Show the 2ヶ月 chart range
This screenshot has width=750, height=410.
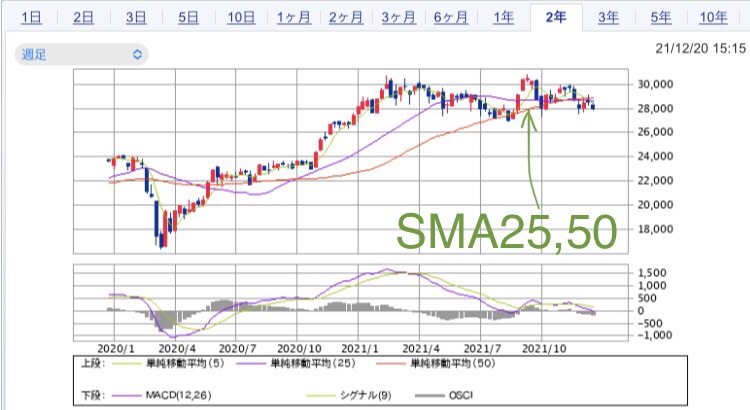tap(346, 18)
